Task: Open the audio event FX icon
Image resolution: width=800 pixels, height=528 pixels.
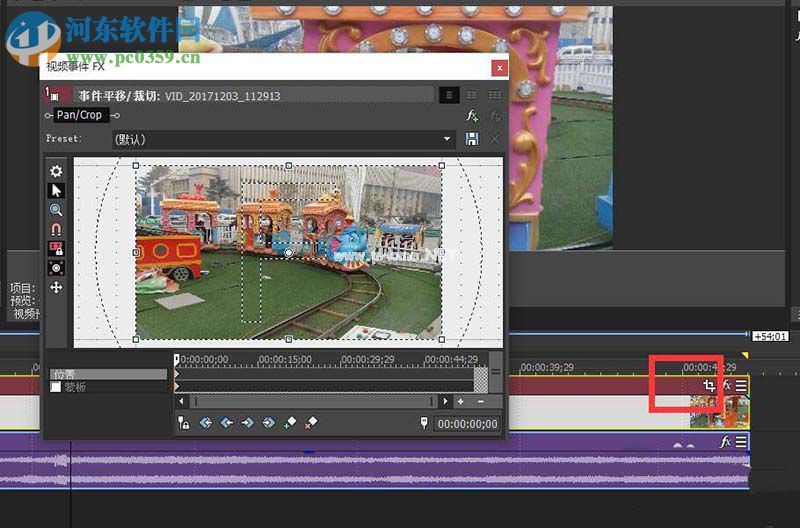Action: pyautogui.click(x=725, y=441)
